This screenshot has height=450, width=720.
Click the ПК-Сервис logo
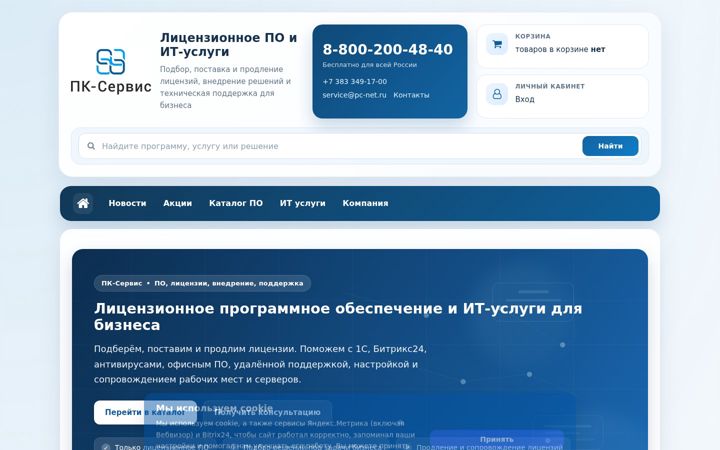(x=111, y=71)
